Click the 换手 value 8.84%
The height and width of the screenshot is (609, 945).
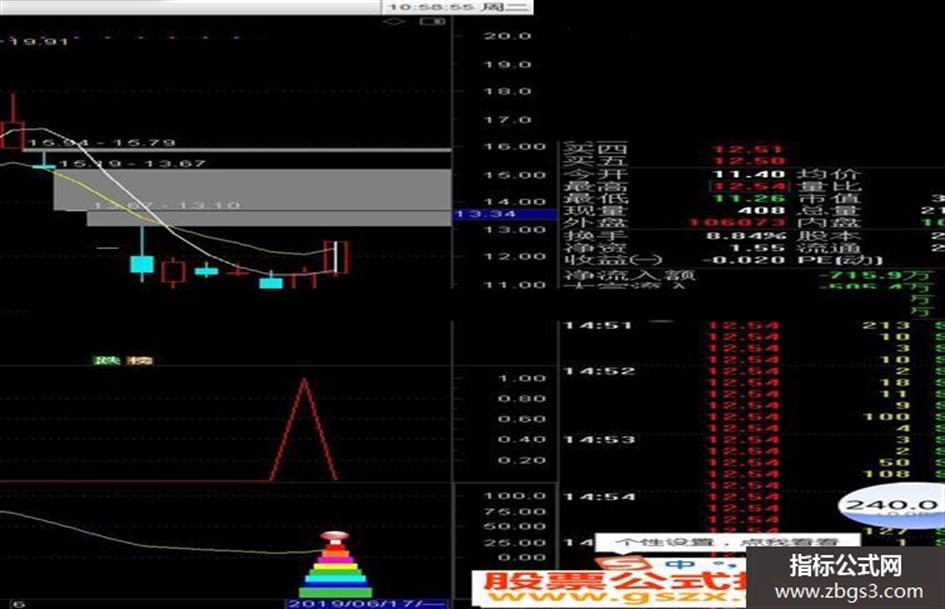[x=746, y=236]
